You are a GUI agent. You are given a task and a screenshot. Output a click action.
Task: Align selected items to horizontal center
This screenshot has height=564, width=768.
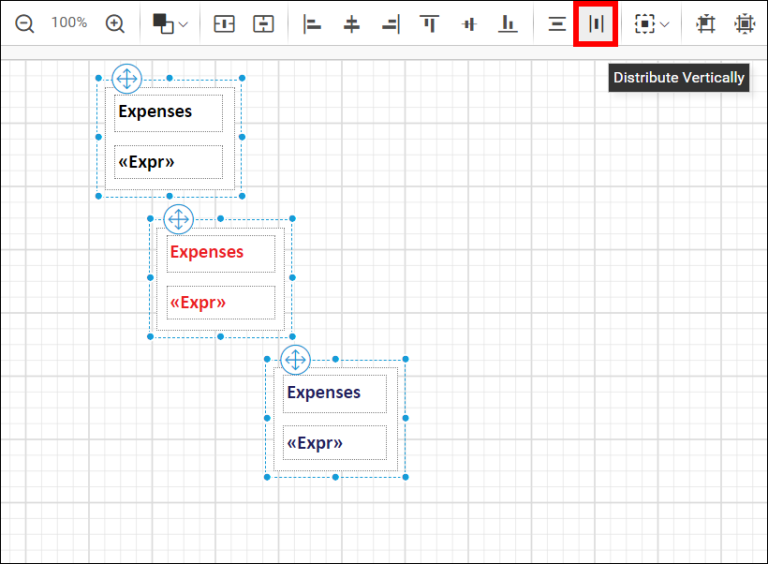(x=351, y=23)
